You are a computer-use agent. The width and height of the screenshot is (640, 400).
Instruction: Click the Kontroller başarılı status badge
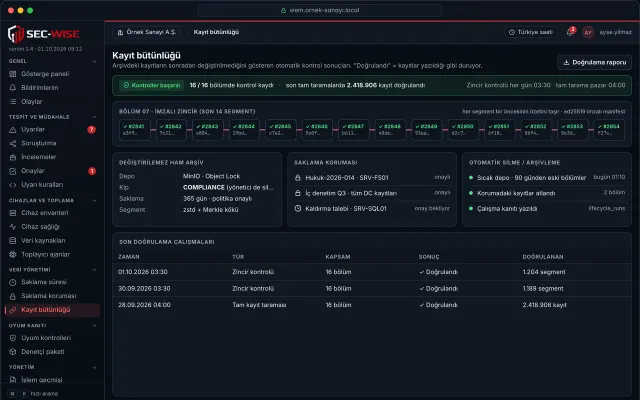point(151,85)
